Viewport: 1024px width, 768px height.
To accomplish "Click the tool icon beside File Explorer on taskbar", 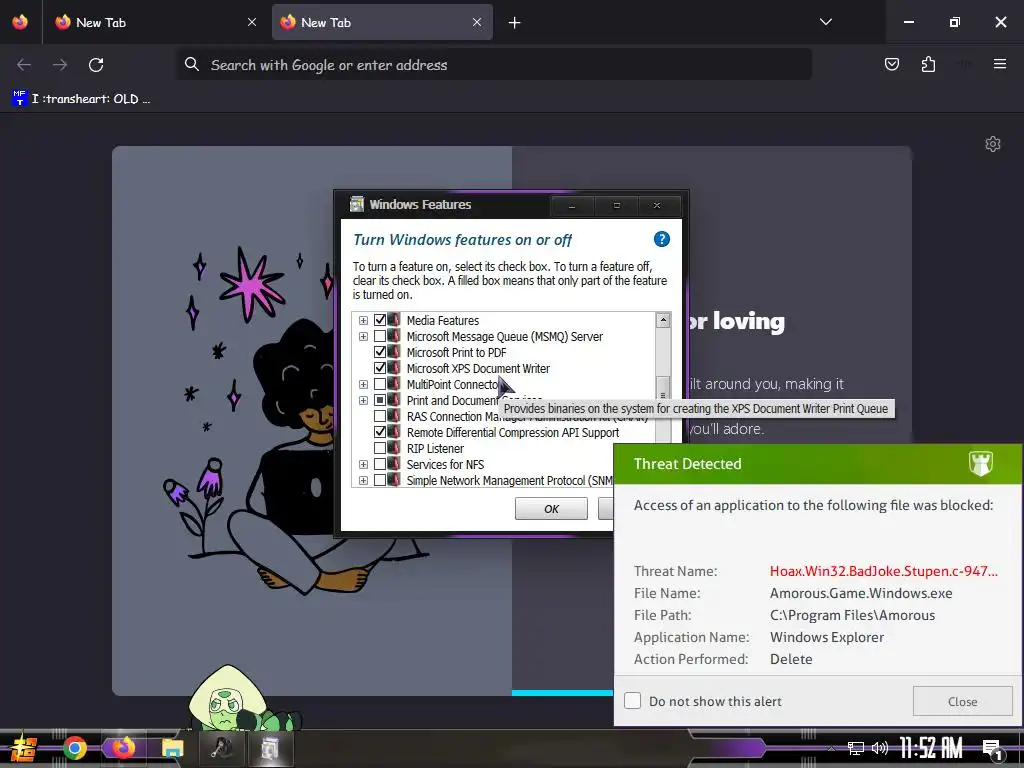I will pyautogui.click(x=221, y=748).
